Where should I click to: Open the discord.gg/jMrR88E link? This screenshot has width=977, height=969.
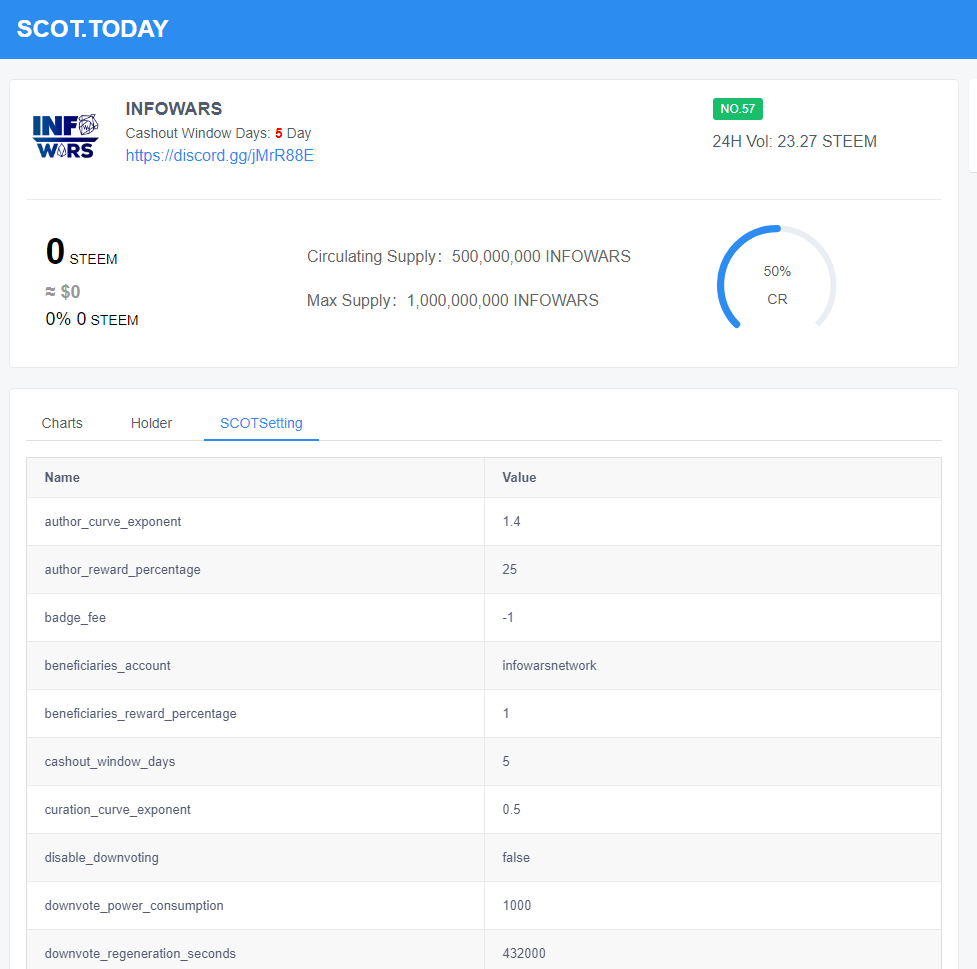pos(219,156)
